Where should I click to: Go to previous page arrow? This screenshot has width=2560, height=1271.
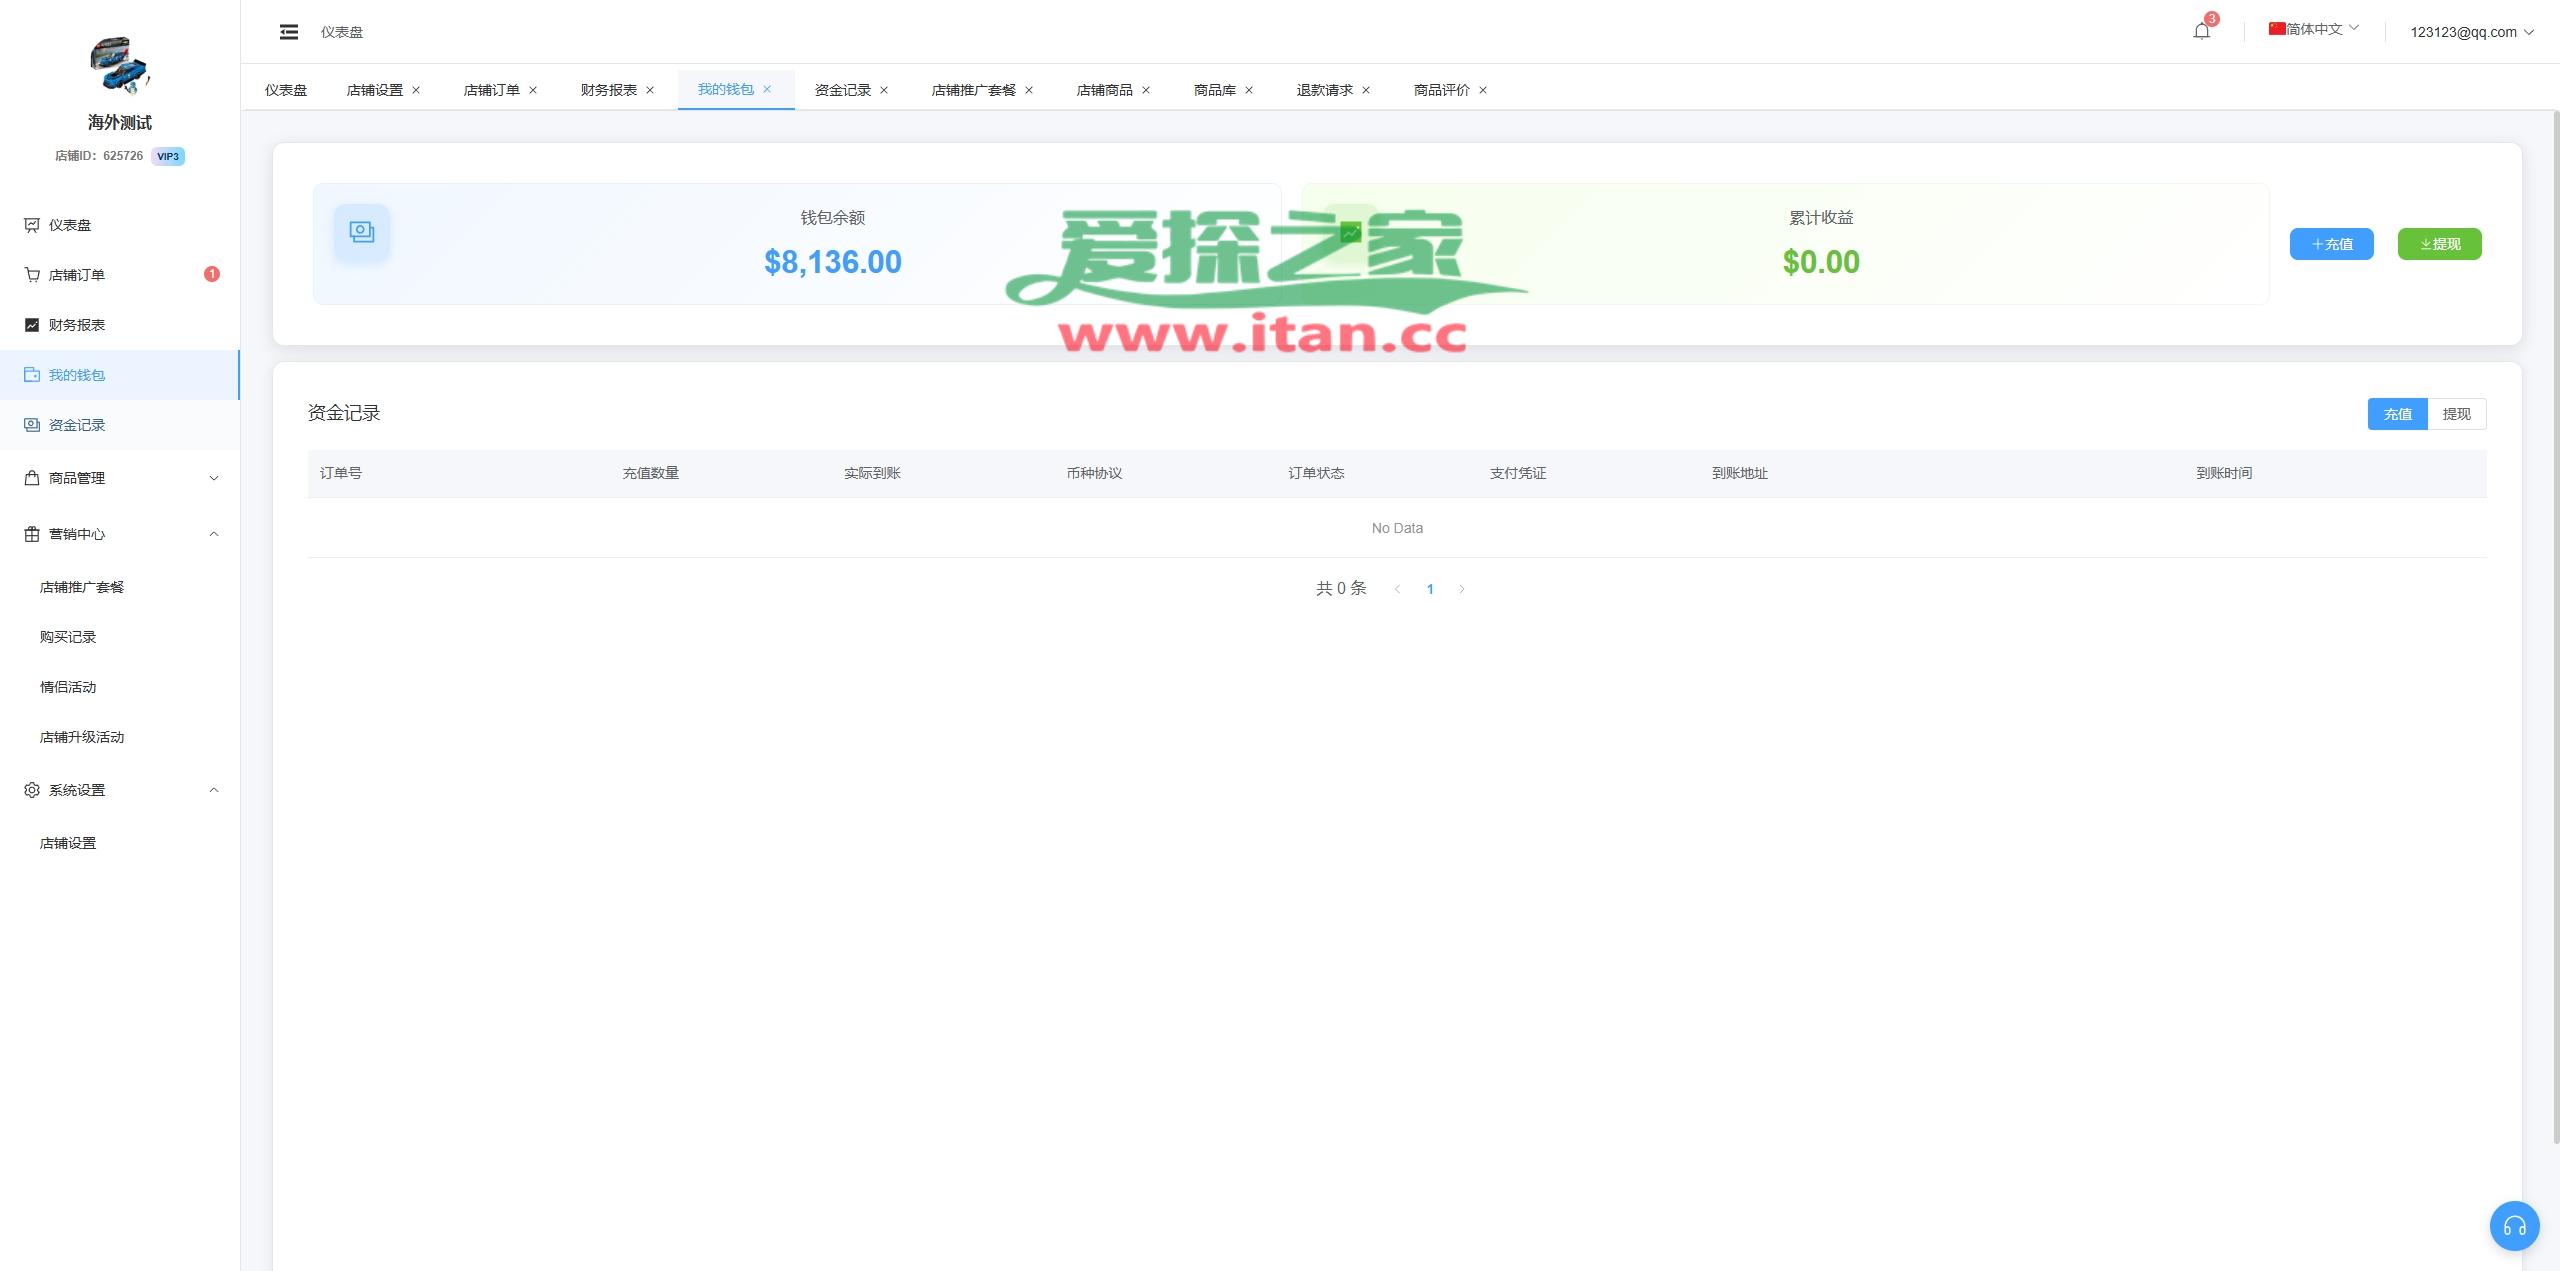pos(1397,589)
